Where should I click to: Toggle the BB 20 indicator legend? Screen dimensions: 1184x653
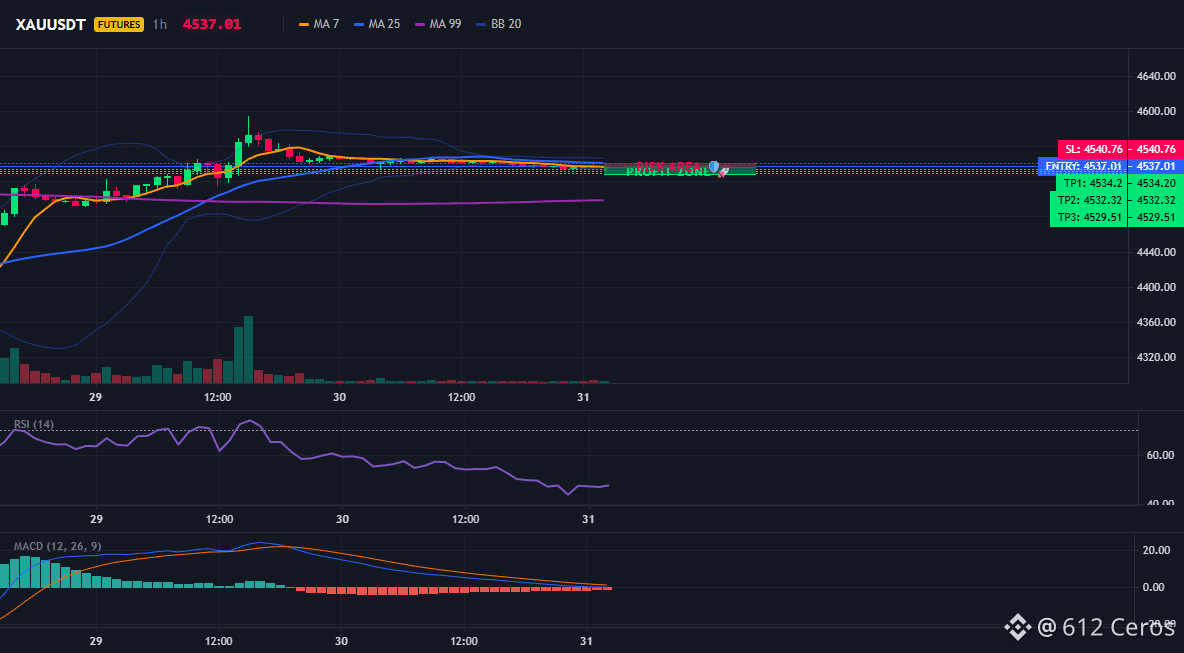point(498,24)
